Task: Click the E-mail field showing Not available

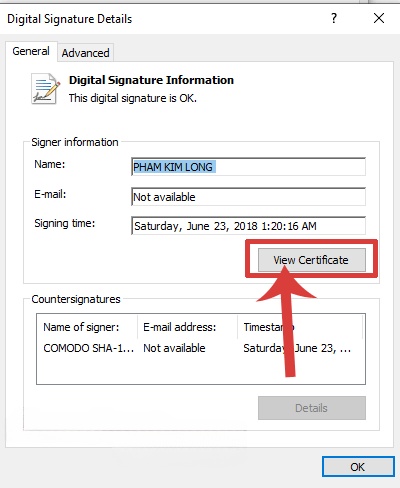Action: click(248, 197)
